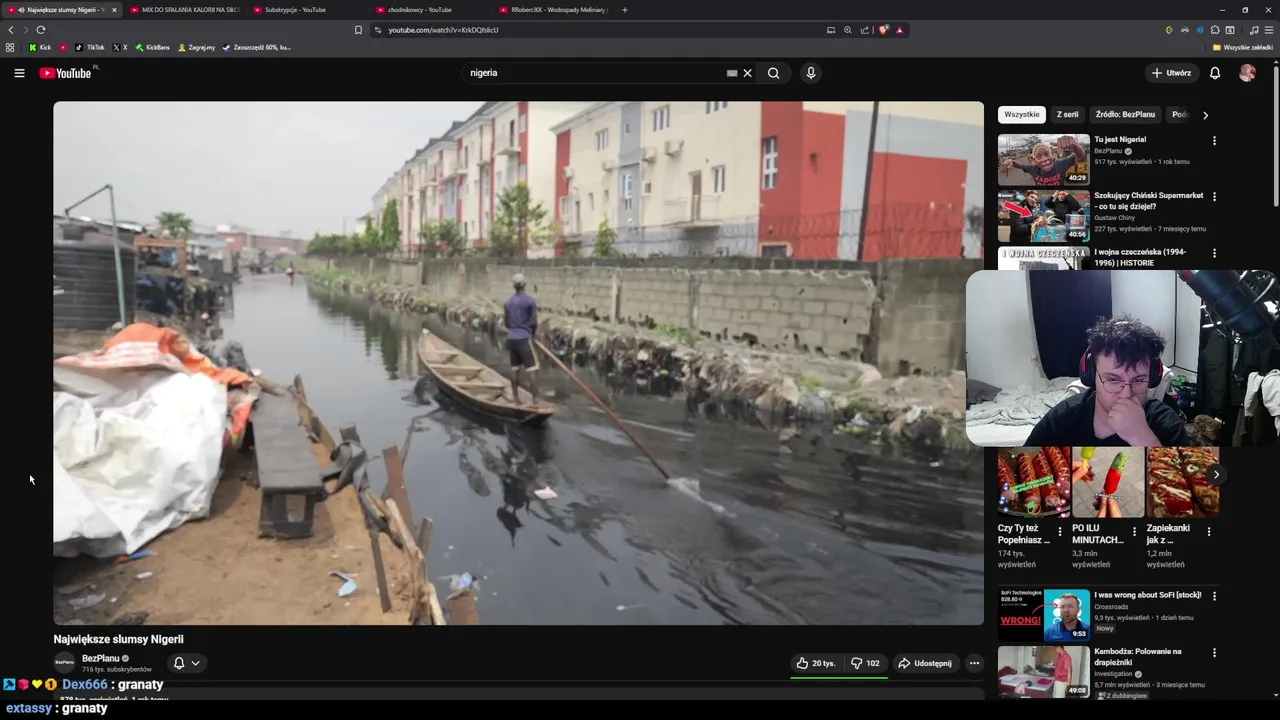Open the 'Zapiekanki jak z' short options
Image resolution: width=1280 pixels, height=720 pixels.
coord(1209,532)
